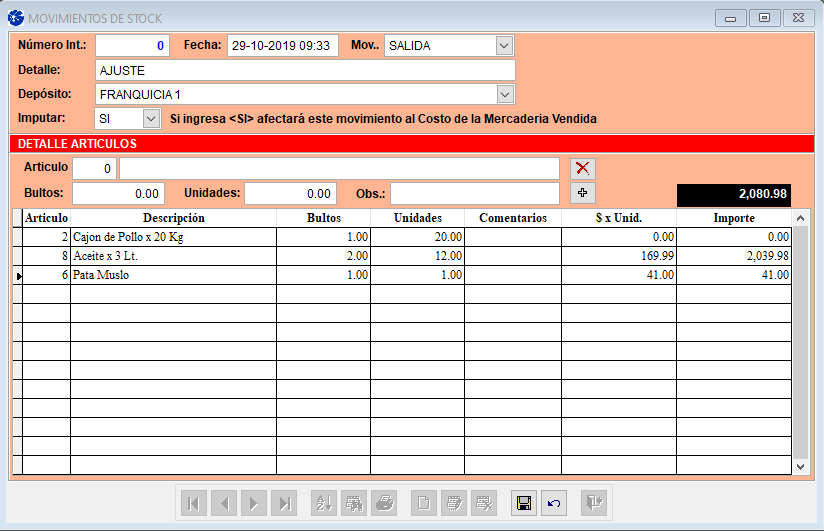The image size is (824, 531).
Task: Click the Unidades column header
Action: pyautogui.click(x=418, y=218)
